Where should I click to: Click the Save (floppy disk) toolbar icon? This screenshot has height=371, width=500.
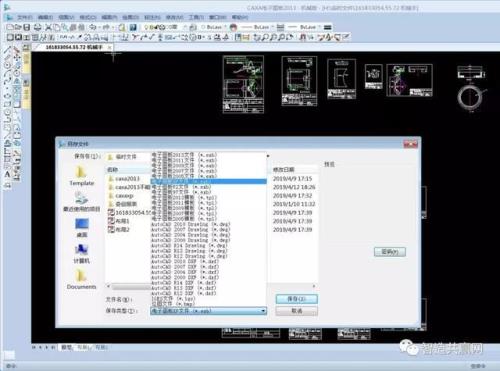click(x=27, y=27)
